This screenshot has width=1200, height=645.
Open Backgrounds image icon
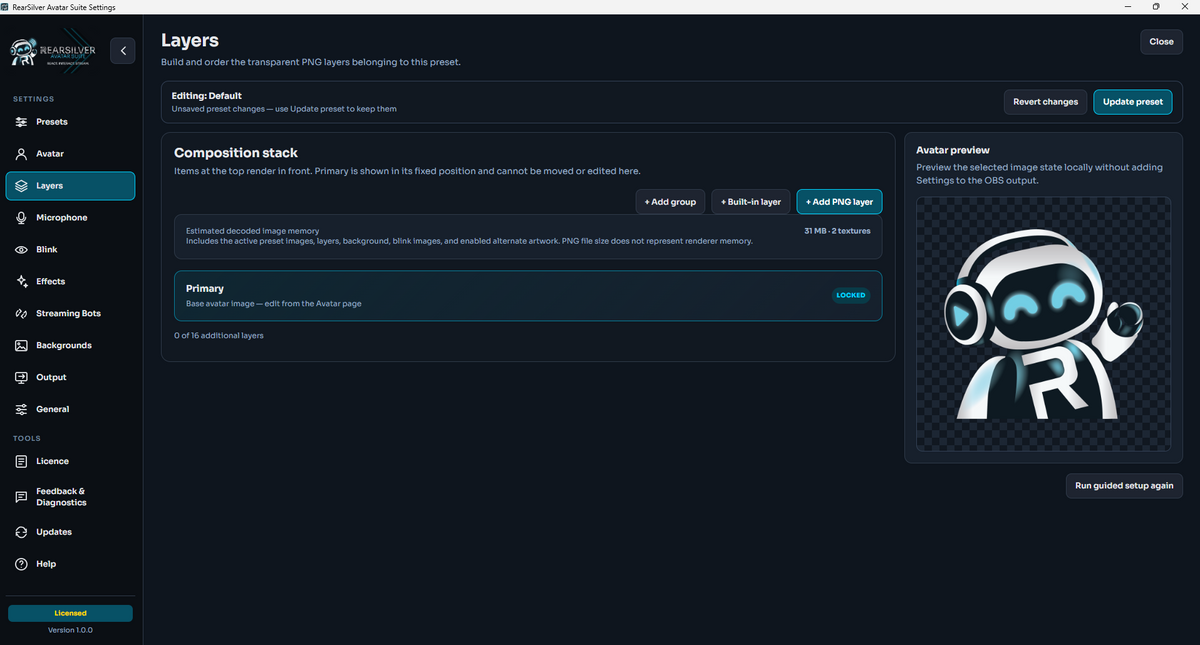point(21,346)
